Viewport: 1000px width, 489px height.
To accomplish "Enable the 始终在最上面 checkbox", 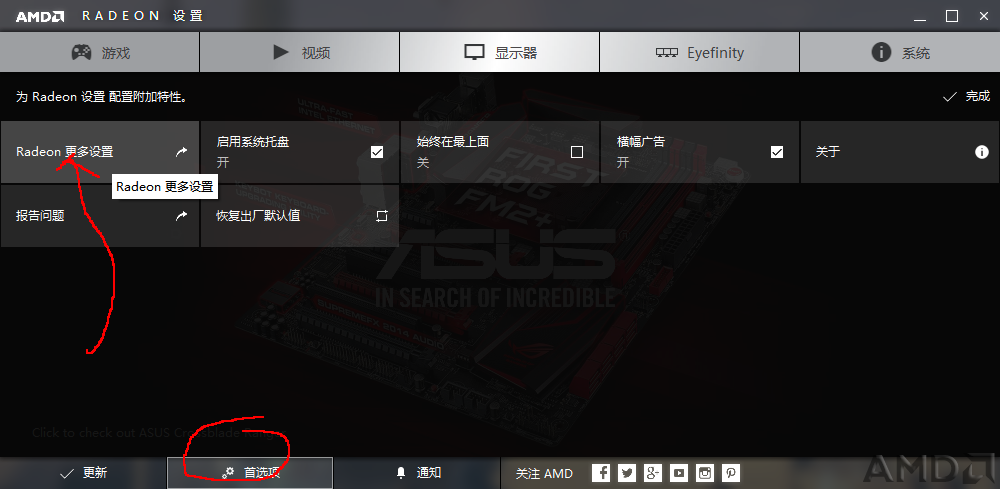I will pyautogui.click(x=577, y=152).
